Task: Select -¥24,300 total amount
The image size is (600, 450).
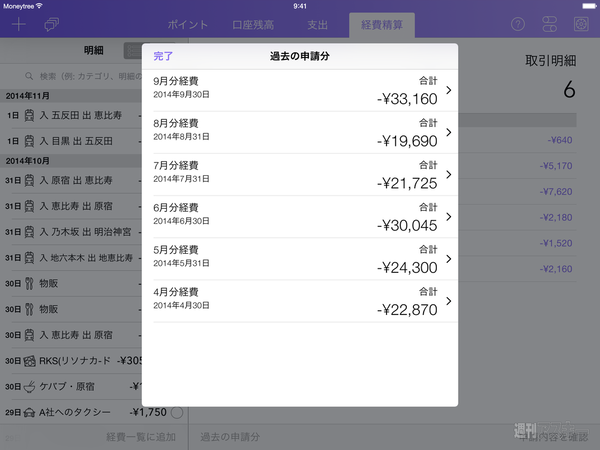Action: [407, 267]
